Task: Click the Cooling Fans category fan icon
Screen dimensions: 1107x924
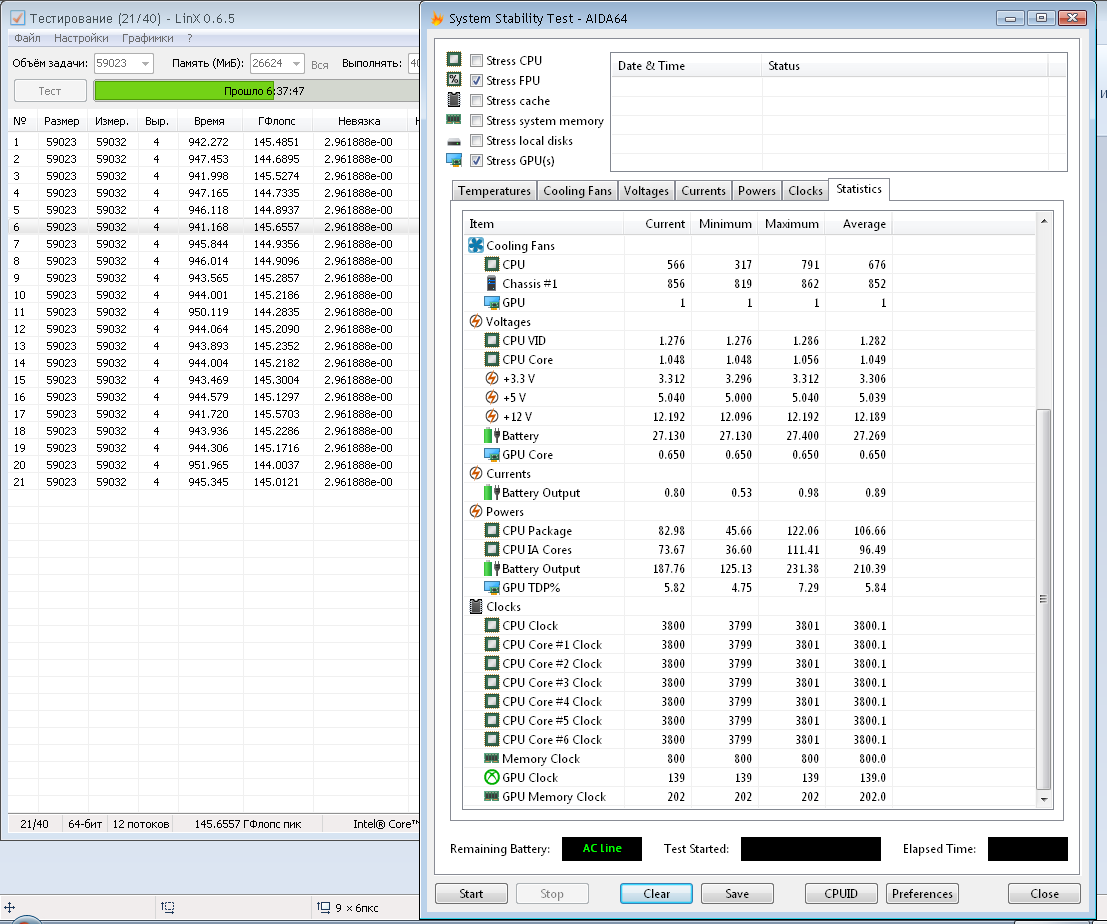Action: (x=476, y=245)
